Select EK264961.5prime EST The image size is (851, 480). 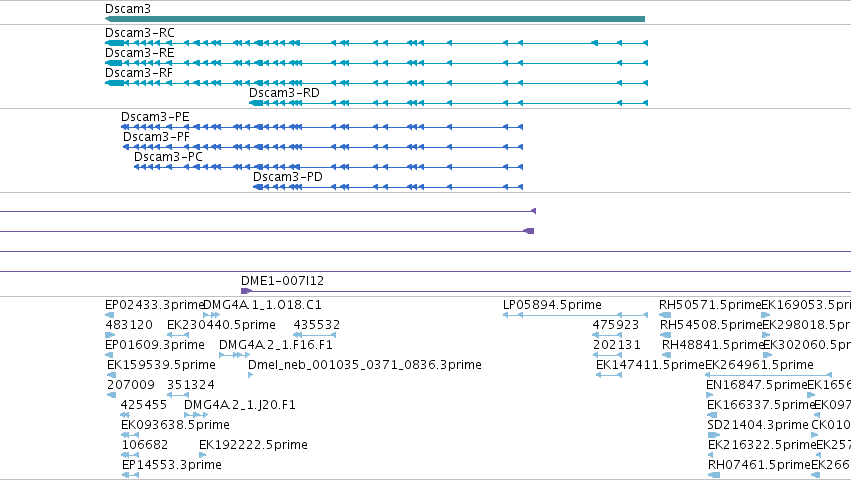(x=759, y=365)
